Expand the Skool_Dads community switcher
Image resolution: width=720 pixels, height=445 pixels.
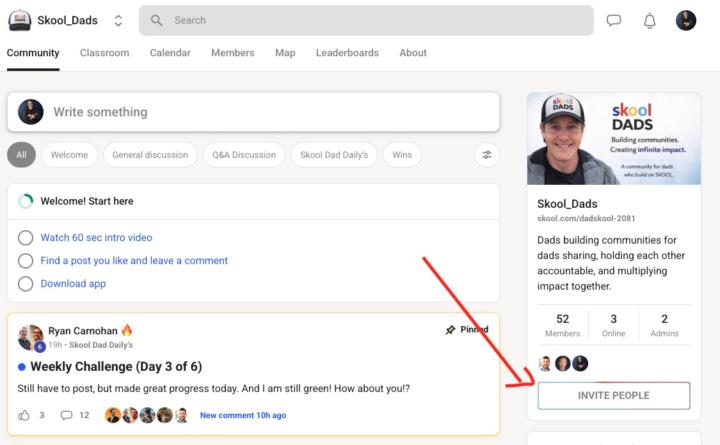coord(118,20)
